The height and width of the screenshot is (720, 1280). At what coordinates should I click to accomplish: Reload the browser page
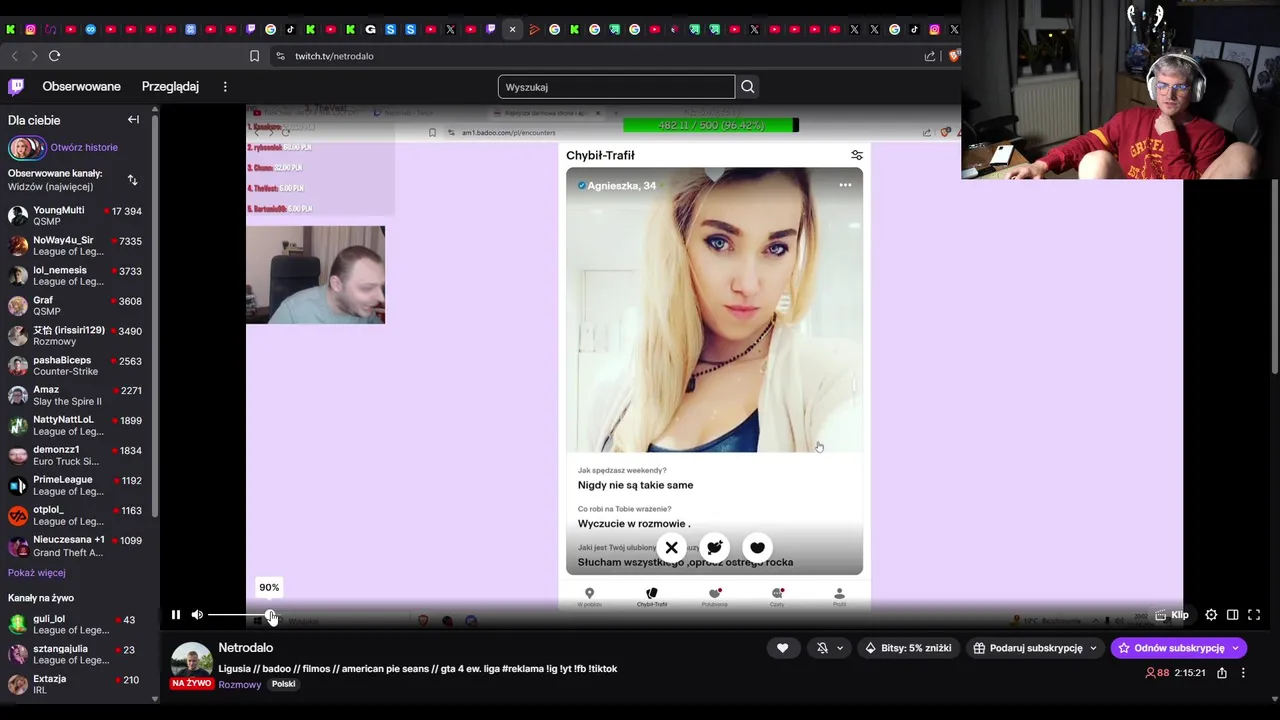[54, 56]
